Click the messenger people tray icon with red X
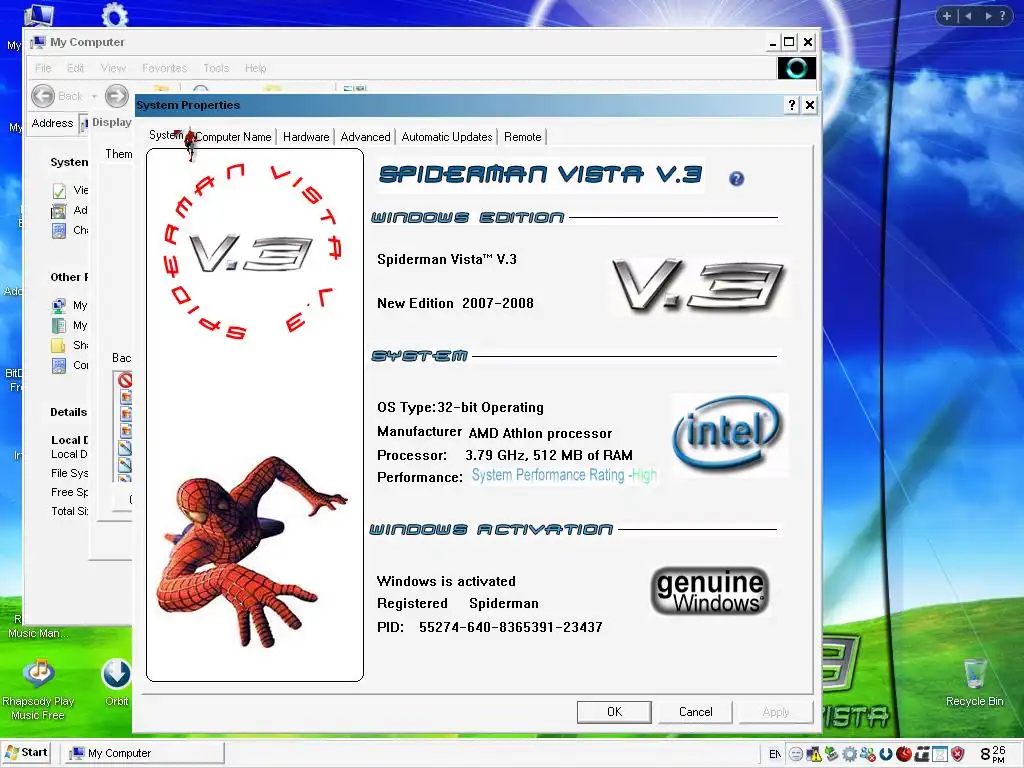 point(867,754)
